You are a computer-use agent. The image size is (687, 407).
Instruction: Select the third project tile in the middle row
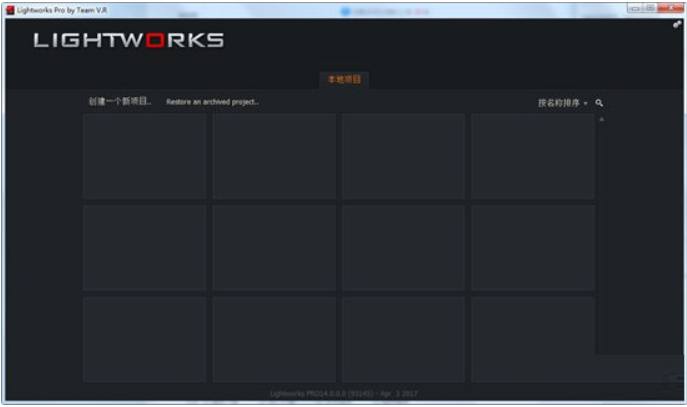coord(403,247)
